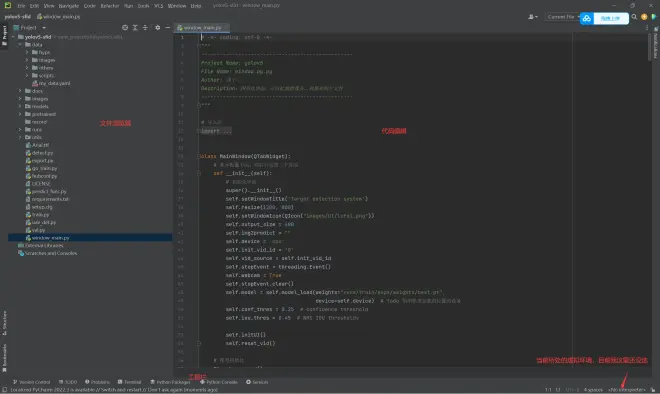Open the Tools menu
Image resolution: width=660 pixels, height=394 pixels.
click(143, 6)
